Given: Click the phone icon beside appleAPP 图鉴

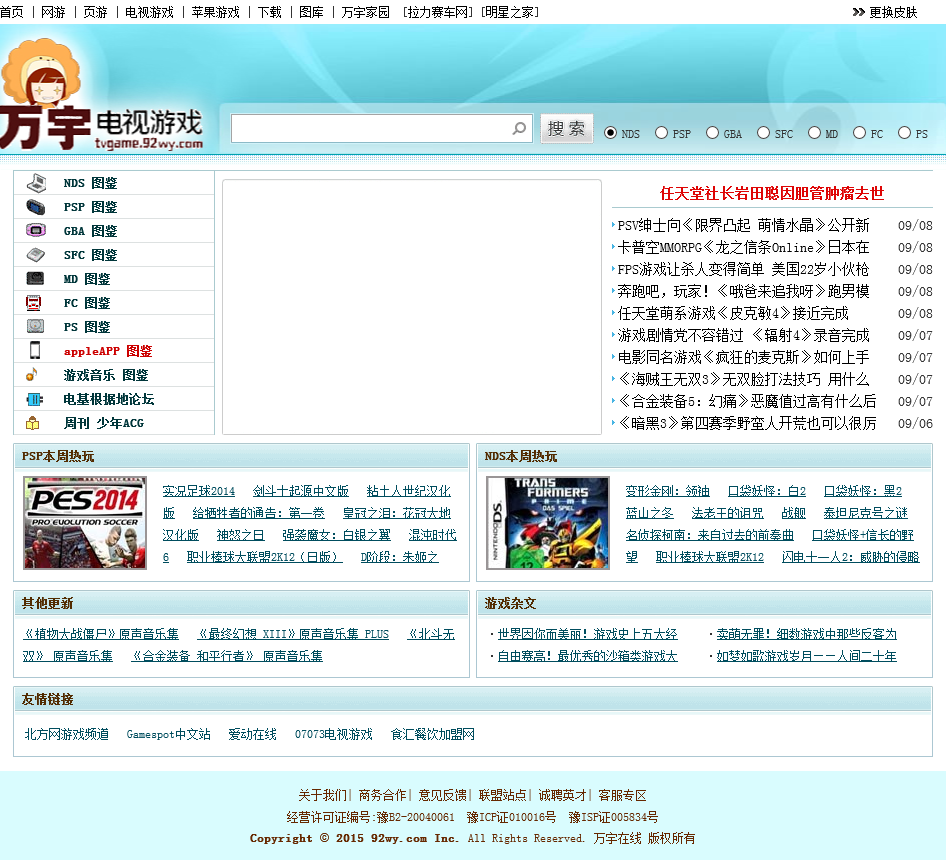Looking at the screenshot, I should 35,350.
